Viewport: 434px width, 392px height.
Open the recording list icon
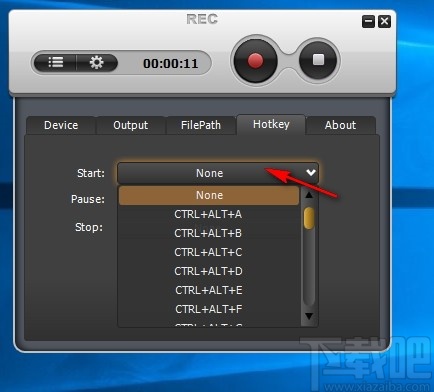[x=56, y=62]
